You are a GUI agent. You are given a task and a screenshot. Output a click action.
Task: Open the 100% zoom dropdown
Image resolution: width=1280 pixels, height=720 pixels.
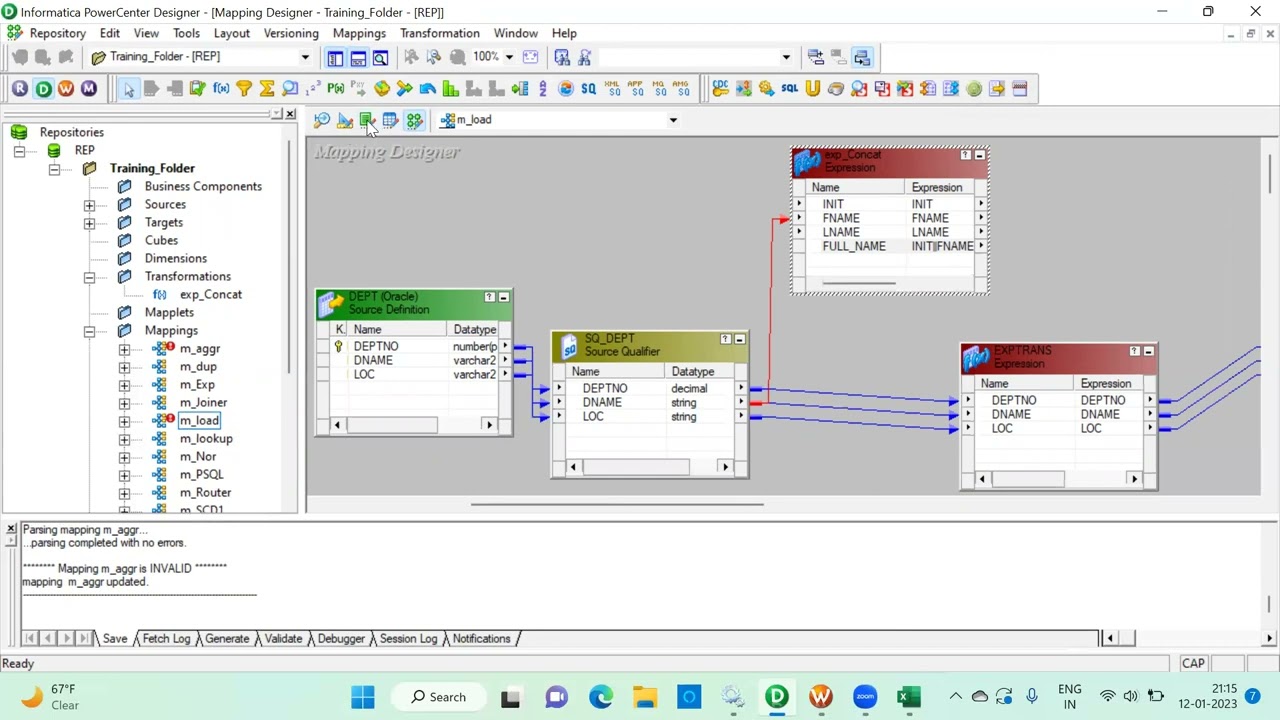click(x=509, y=57)
